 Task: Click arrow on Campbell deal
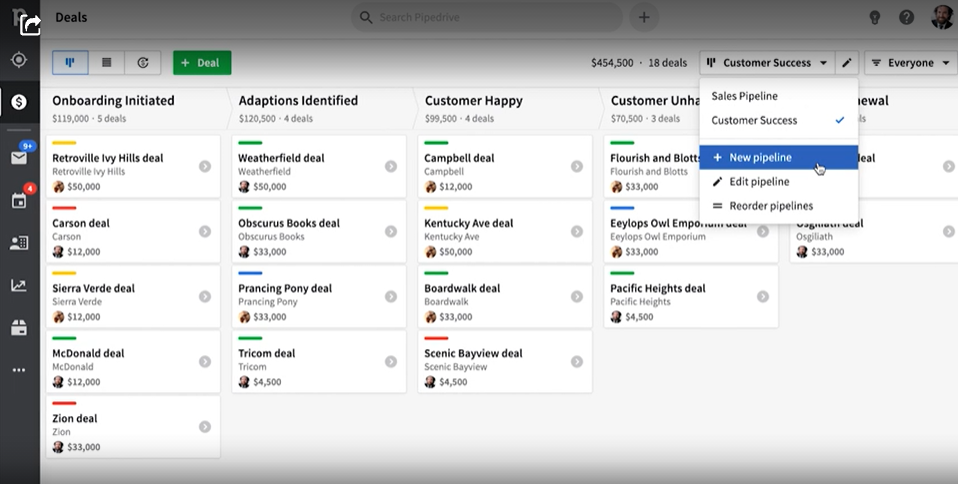click(x=577, y=166)
